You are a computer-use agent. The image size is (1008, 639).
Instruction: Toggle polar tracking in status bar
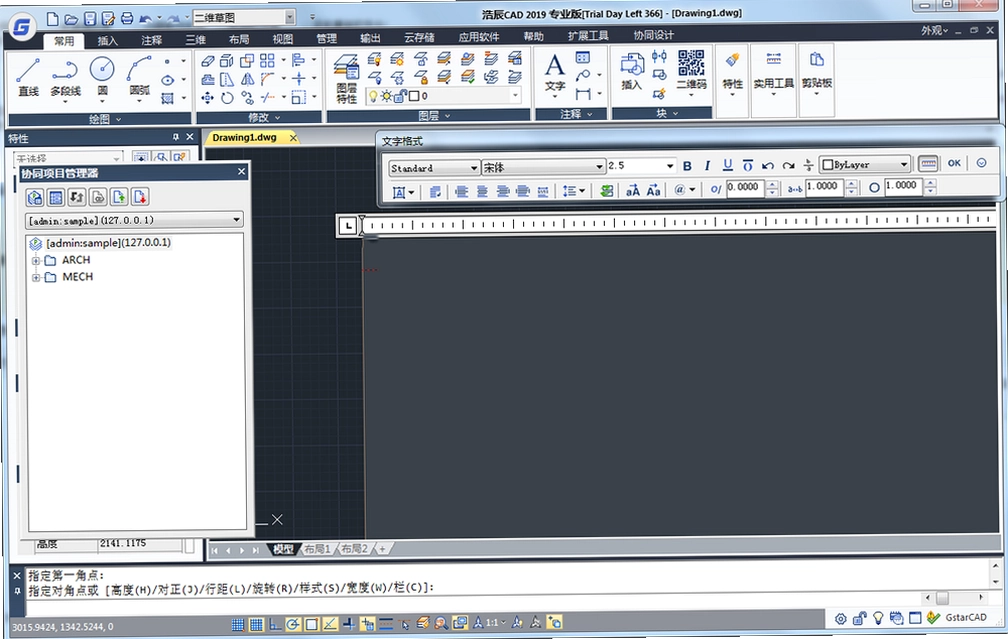coord(293,624)
